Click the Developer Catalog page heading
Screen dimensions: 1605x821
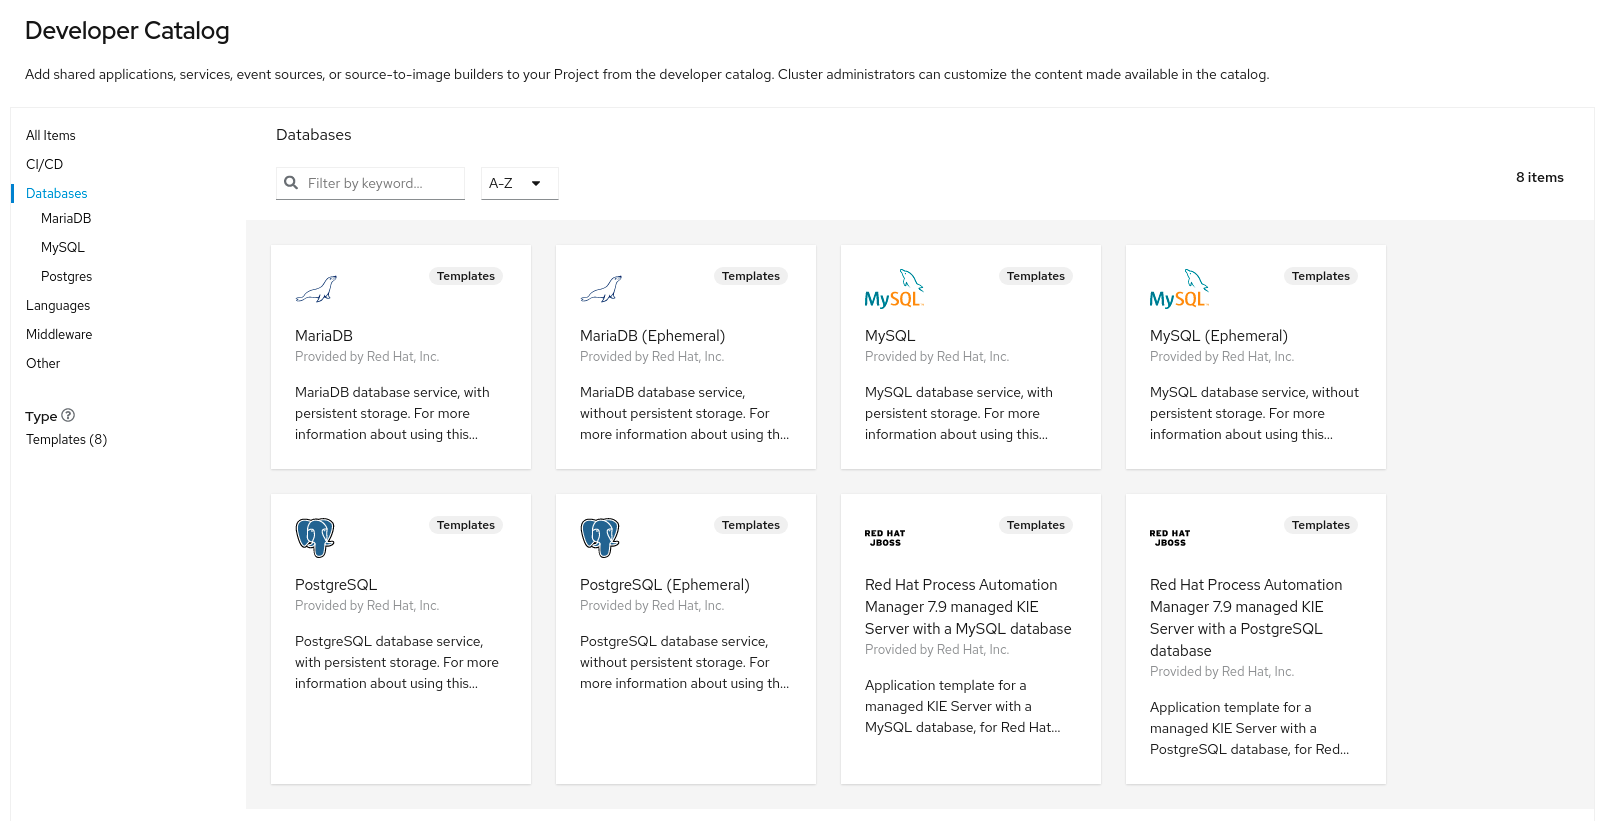(x=127, y=31)
